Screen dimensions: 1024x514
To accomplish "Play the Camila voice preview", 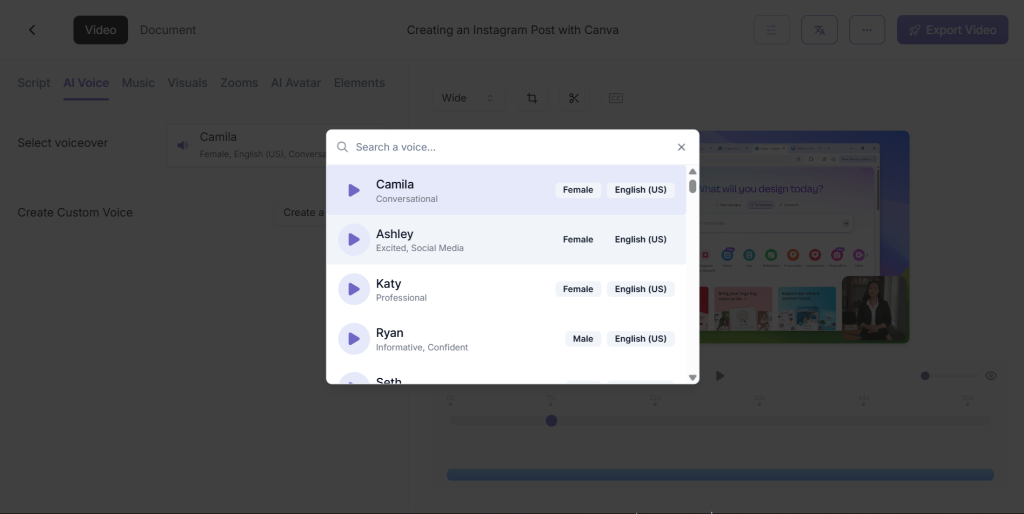I will click(354, 190).
